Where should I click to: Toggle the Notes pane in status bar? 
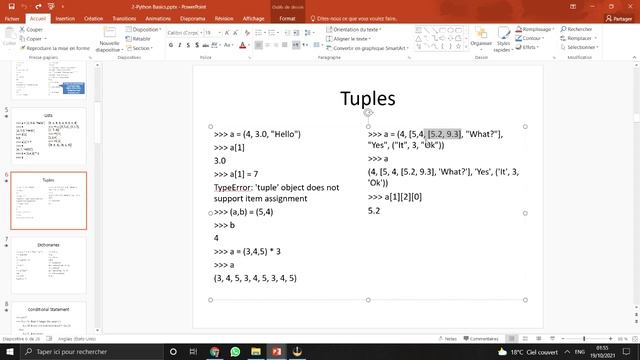tap(447, 339)
